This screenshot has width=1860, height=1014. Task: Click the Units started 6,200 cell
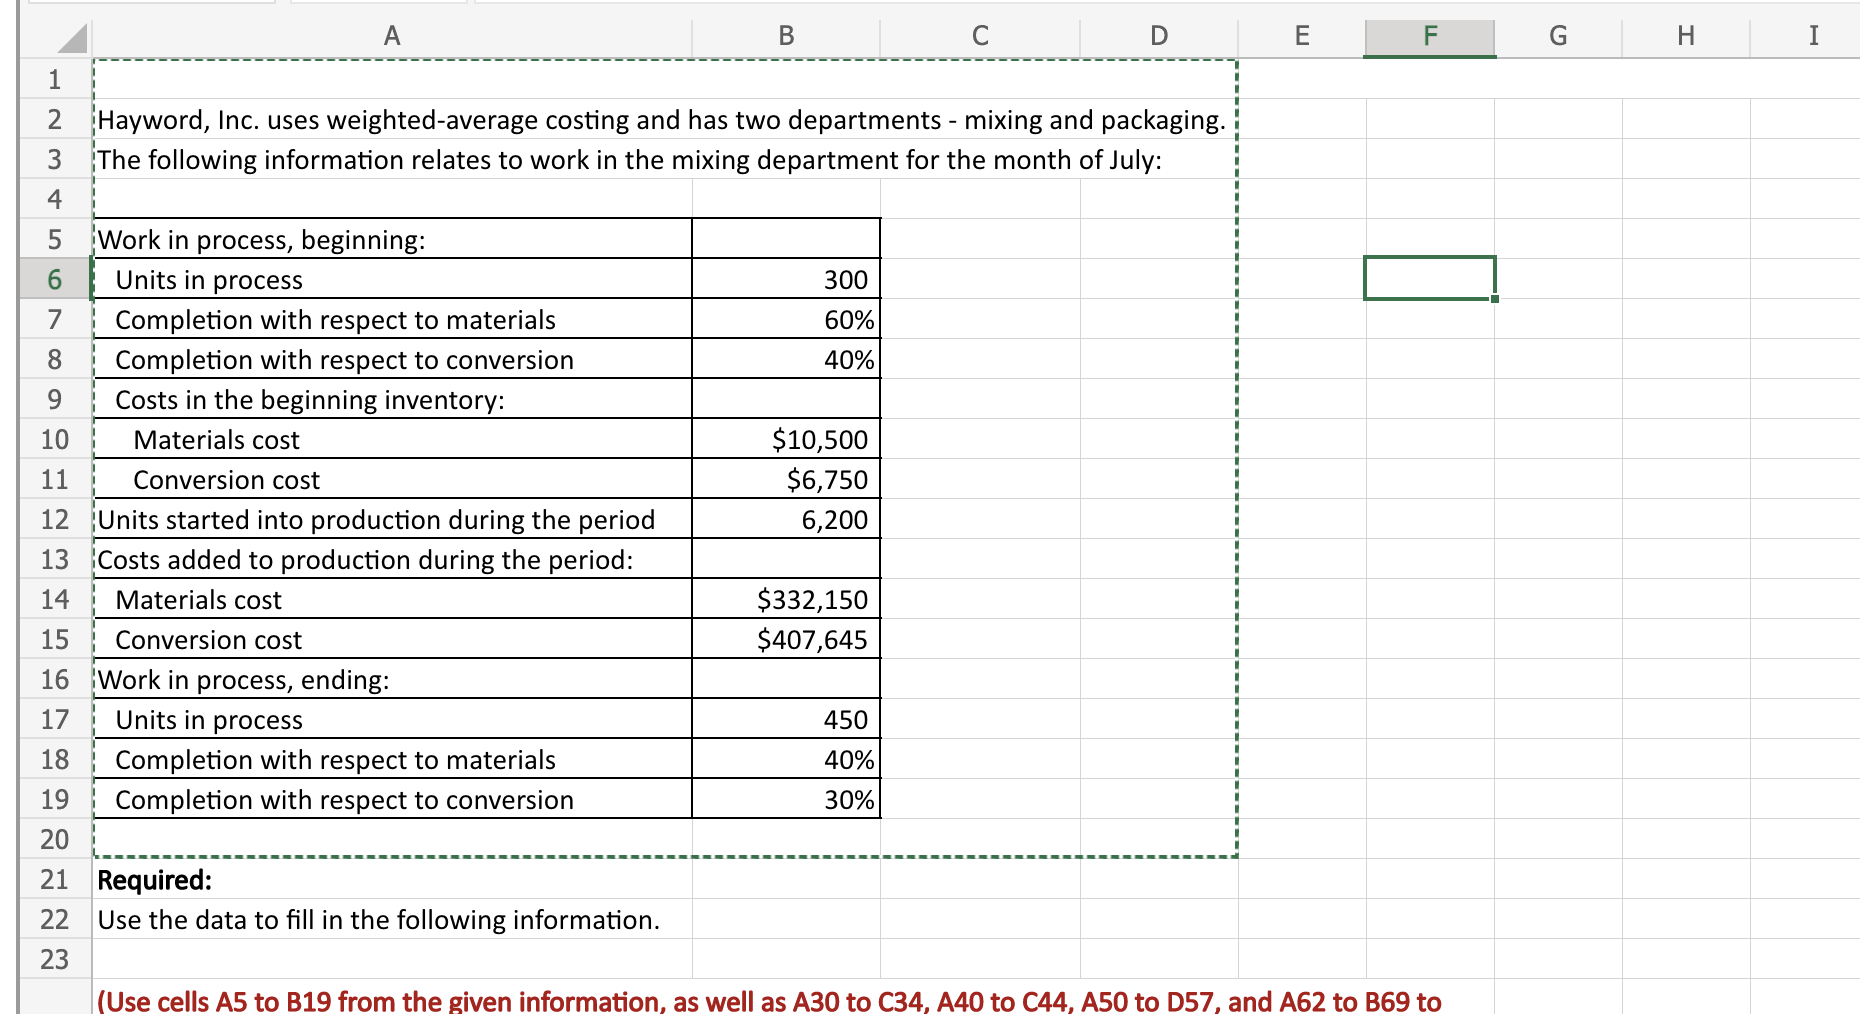click(x=785, y=519)
